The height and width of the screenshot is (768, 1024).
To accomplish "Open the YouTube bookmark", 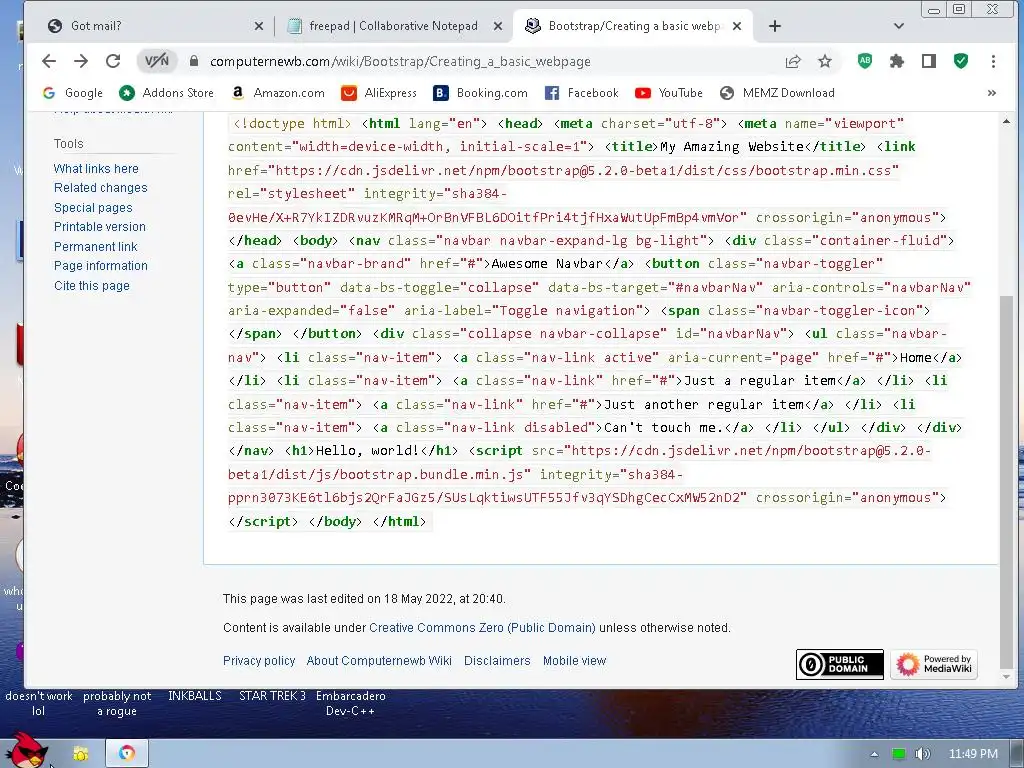I will point(669,93).
